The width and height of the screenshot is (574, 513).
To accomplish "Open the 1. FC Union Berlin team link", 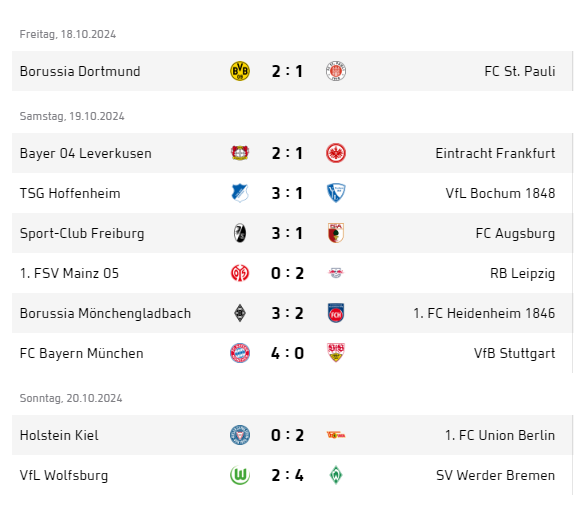I will (x=500, y=435).
